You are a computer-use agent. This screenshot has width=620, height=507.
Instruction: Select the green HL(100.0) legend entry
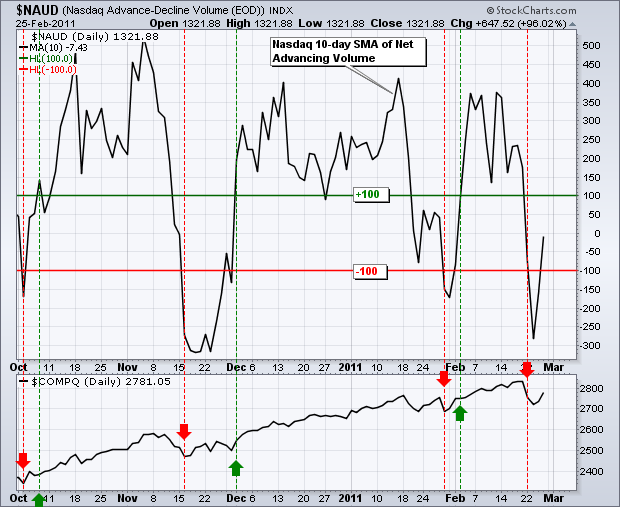tap(46, 59)
